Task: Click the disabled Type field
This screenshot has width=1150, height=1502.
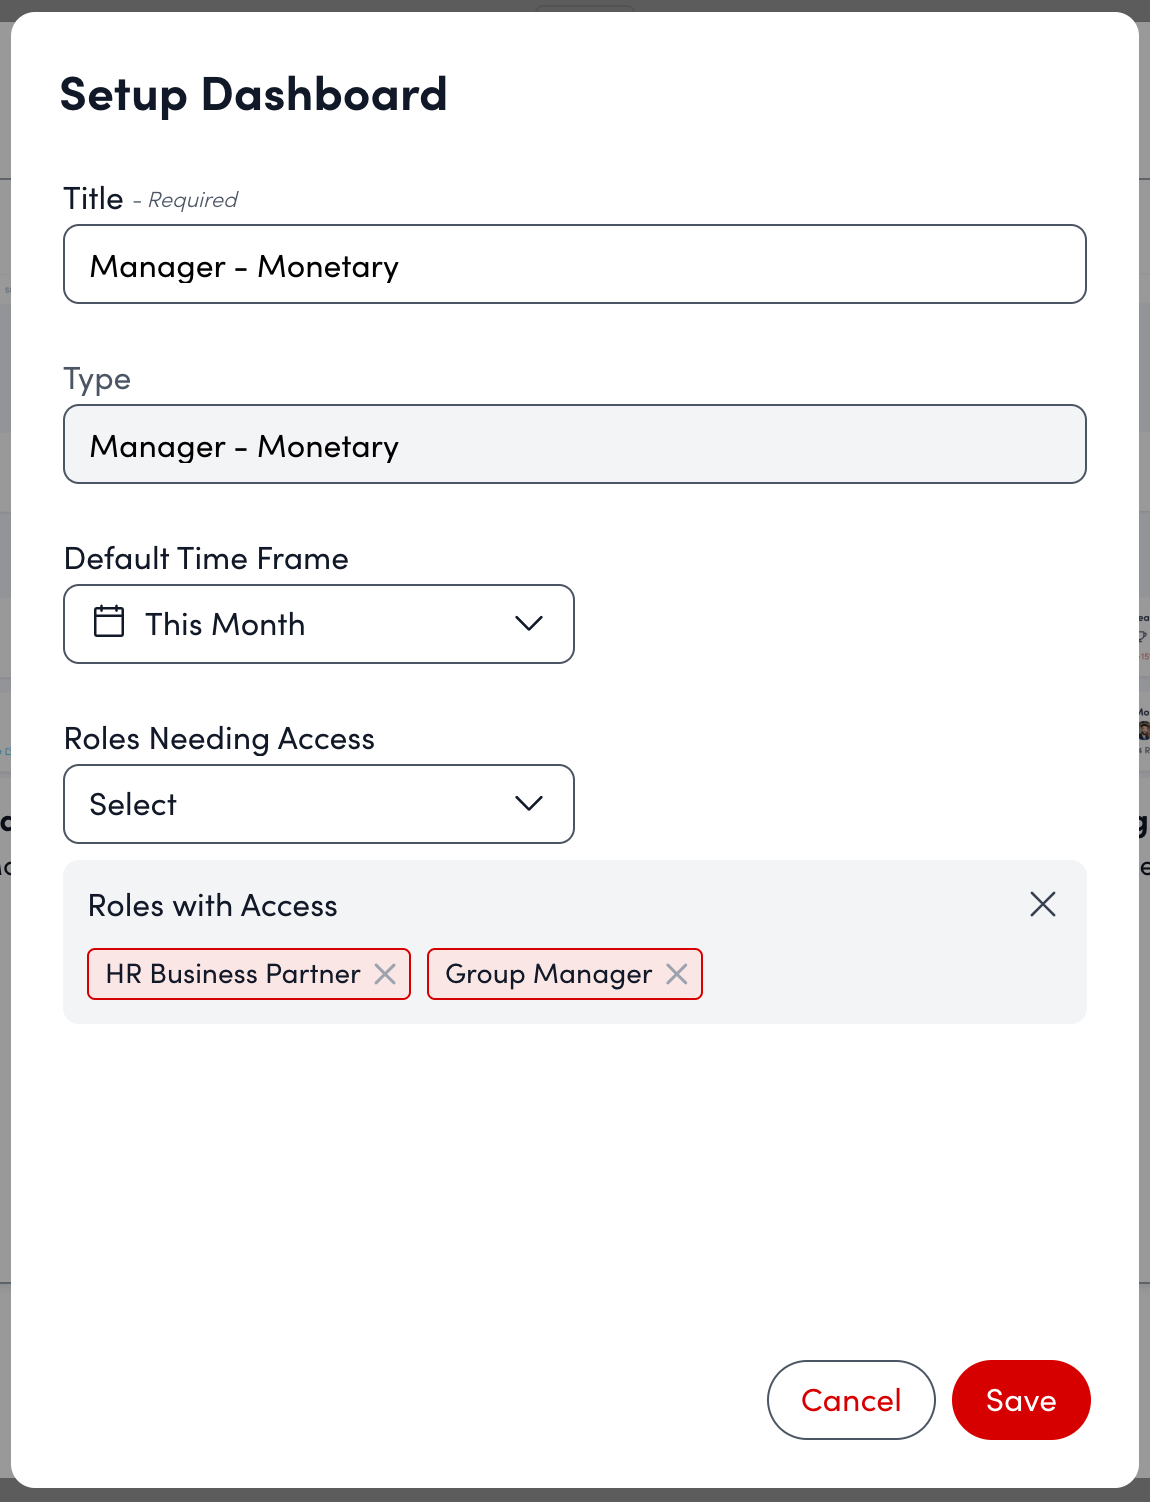Action: click(574, 445)
